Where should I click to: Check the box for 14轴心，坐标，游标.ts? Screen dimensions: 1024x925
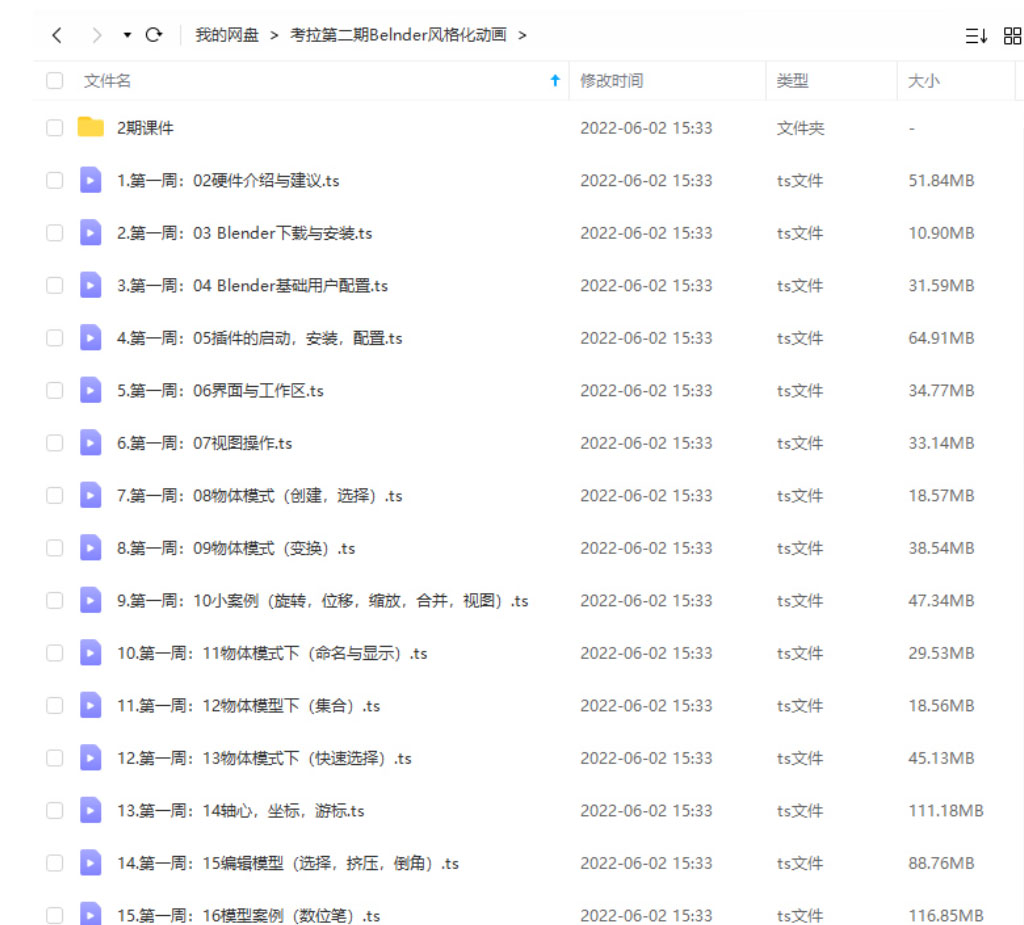[x=55, y=811]
